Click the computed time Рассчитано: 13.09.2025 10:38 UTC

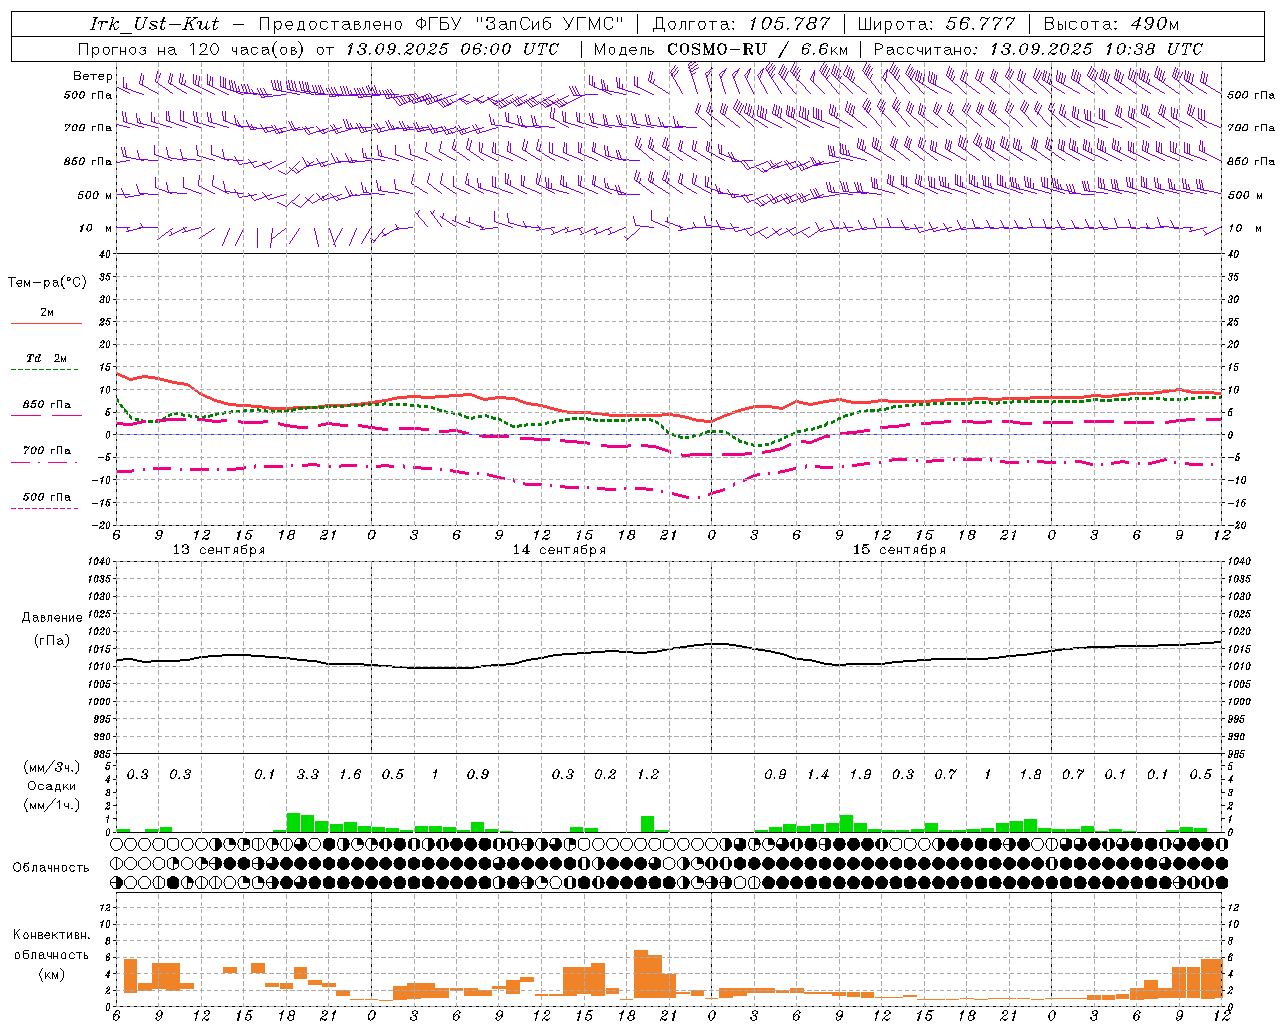pos(1038,49)
